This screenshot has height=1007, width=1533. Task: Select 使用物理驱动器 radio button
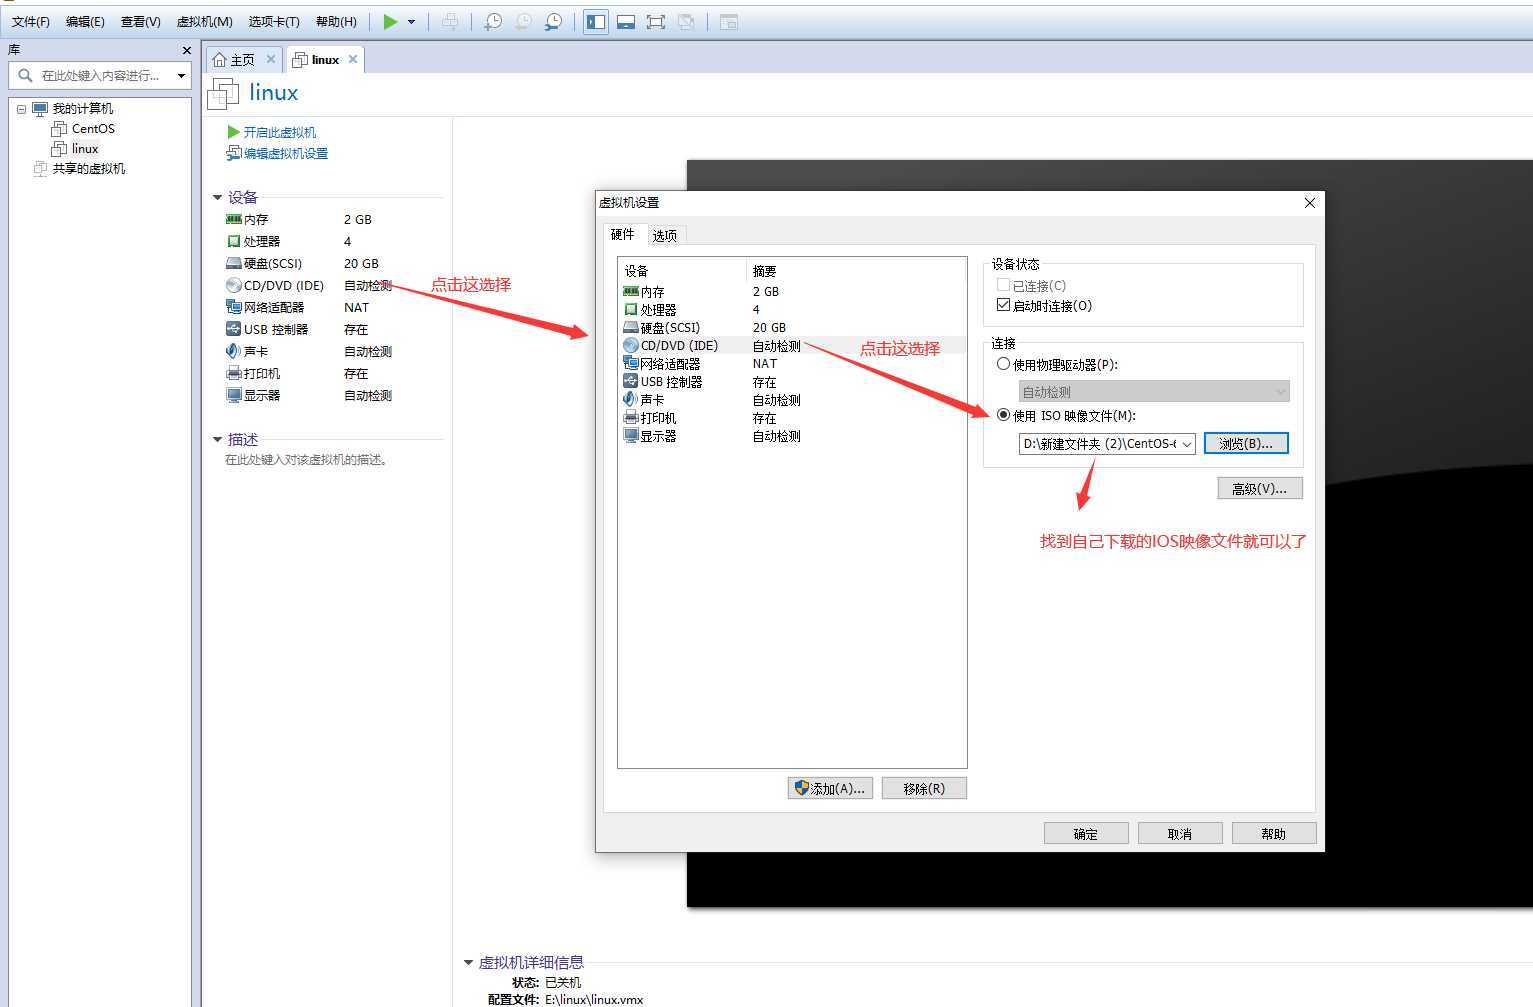click(x=1004, y=364)
